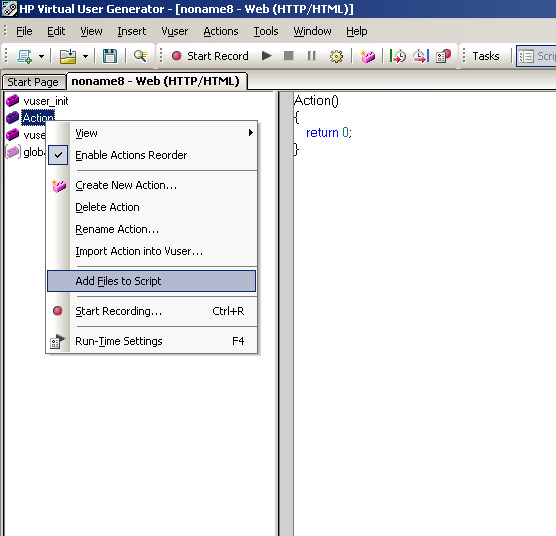Choose Create New Action… menu entry
The image size is (556, 536).
click(152, 185)
